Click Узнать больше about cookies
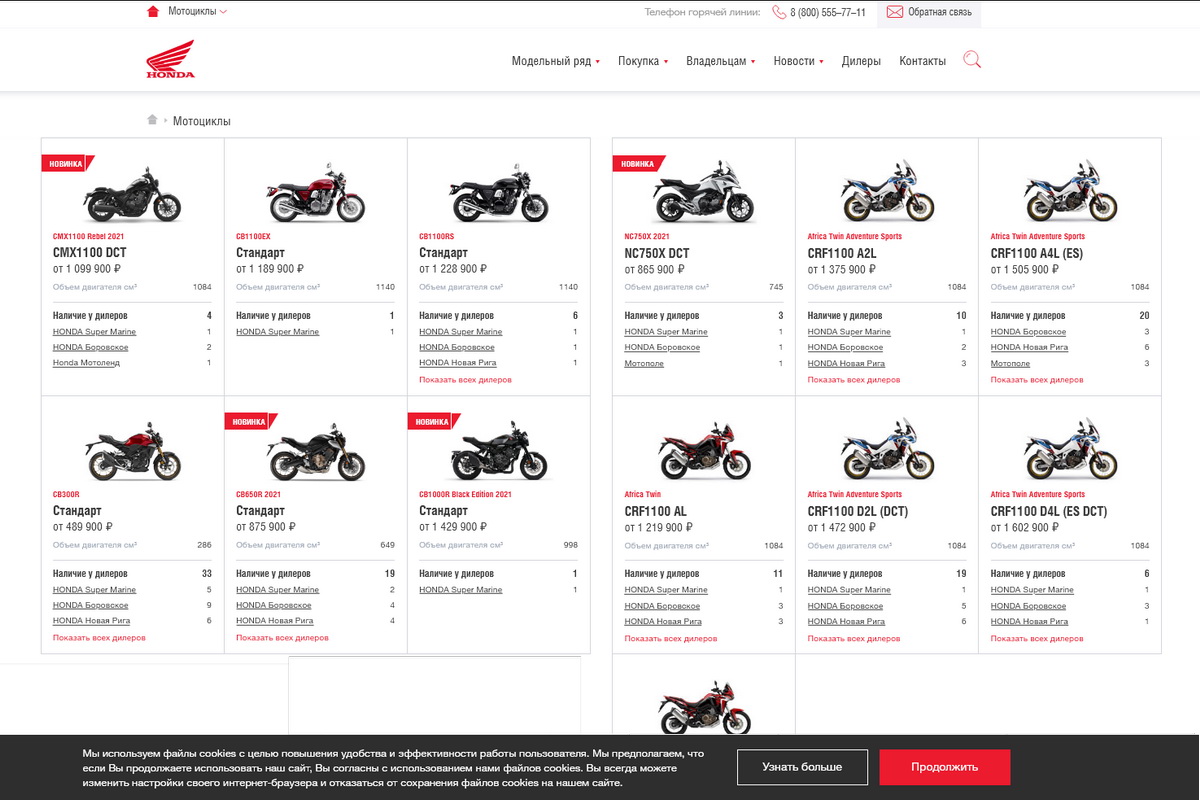1200x800 pixels. [802, 767]
